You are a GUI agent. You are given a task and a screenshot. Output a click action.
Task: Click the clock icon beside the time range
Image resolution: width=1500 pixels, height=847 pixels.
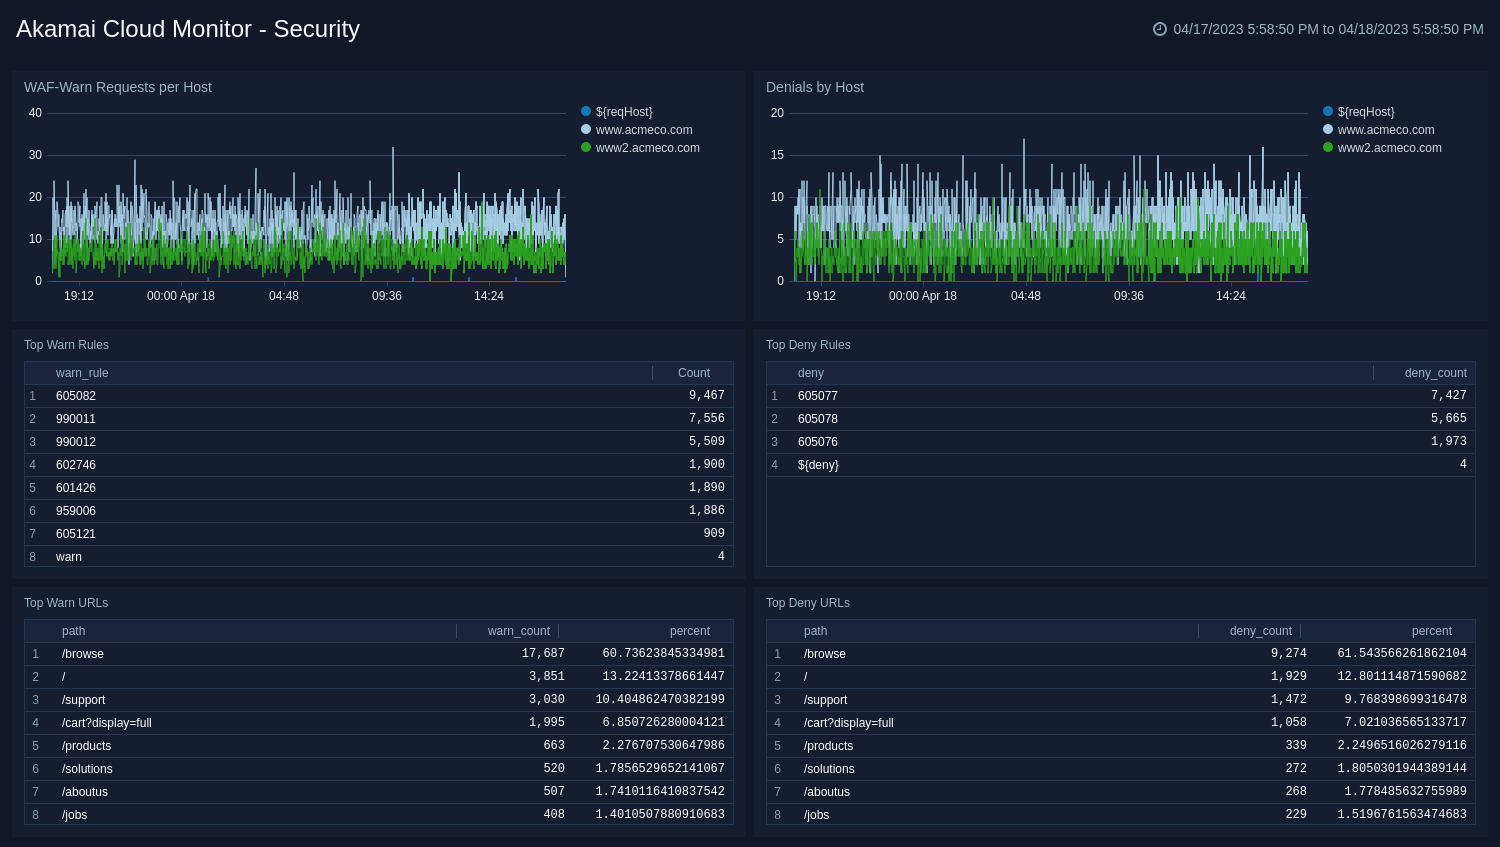(1158, 29)
